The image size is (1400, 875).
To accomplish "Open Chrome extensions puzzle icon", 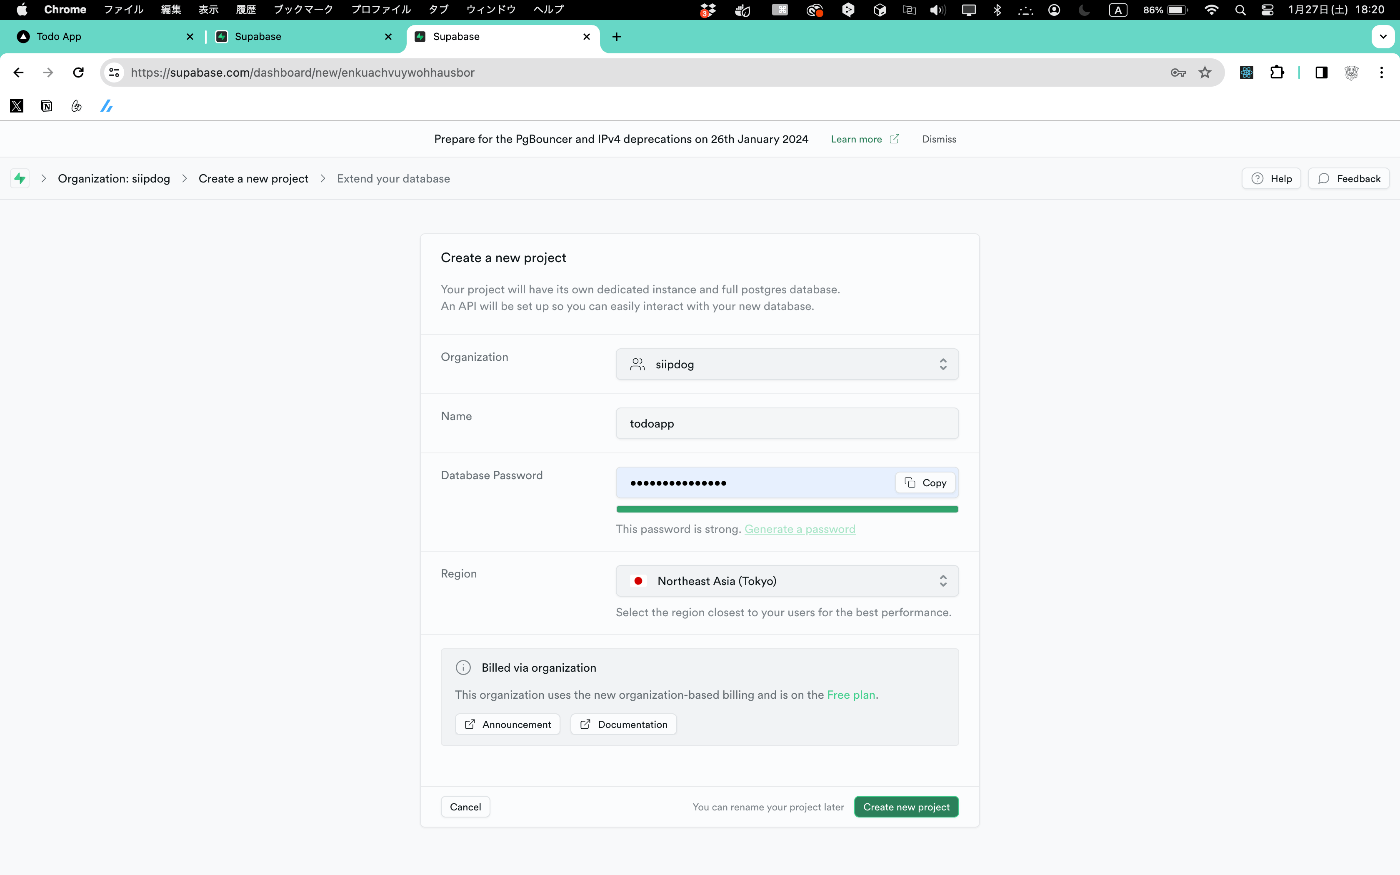I will tap(1277, 72).
